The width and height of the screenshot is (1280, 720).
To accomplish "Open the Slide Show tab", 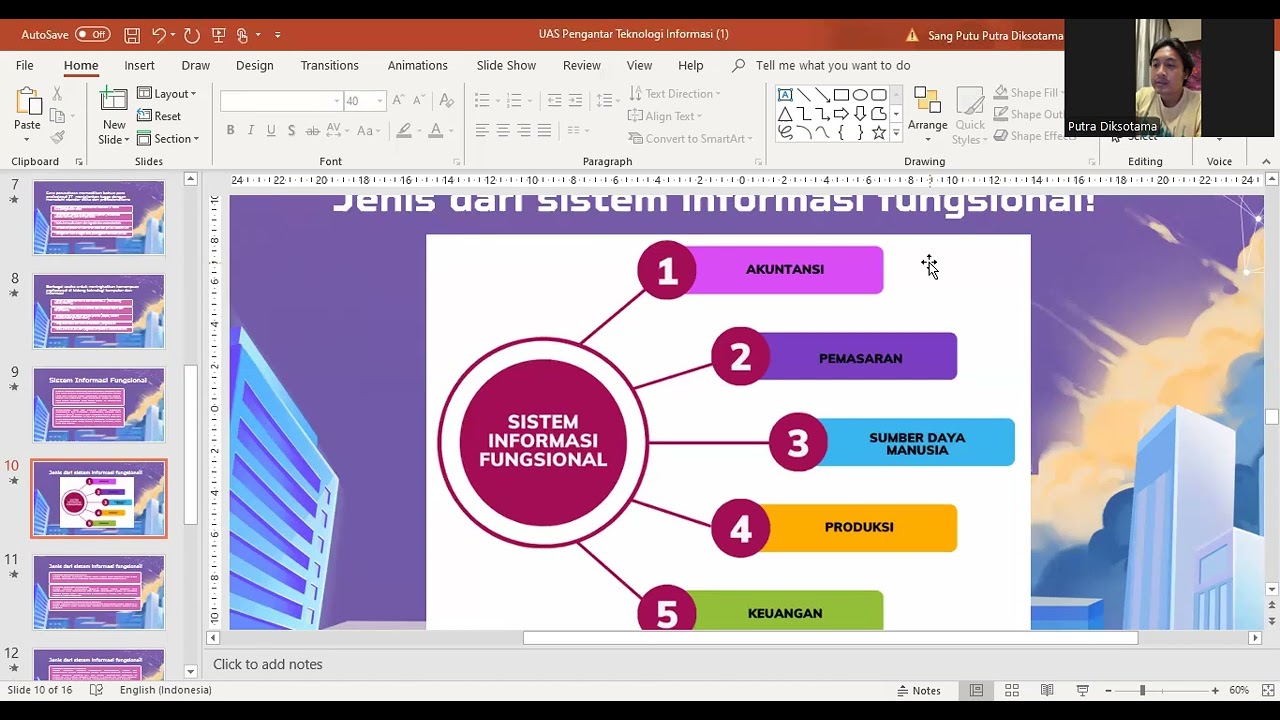I will point(506,65).
